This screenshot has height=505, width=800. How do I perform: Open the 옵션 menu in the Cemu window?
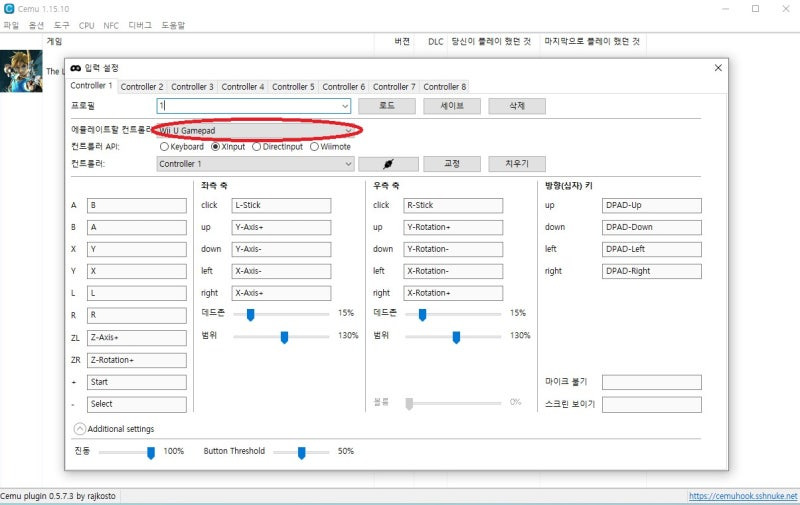[36, 26]
